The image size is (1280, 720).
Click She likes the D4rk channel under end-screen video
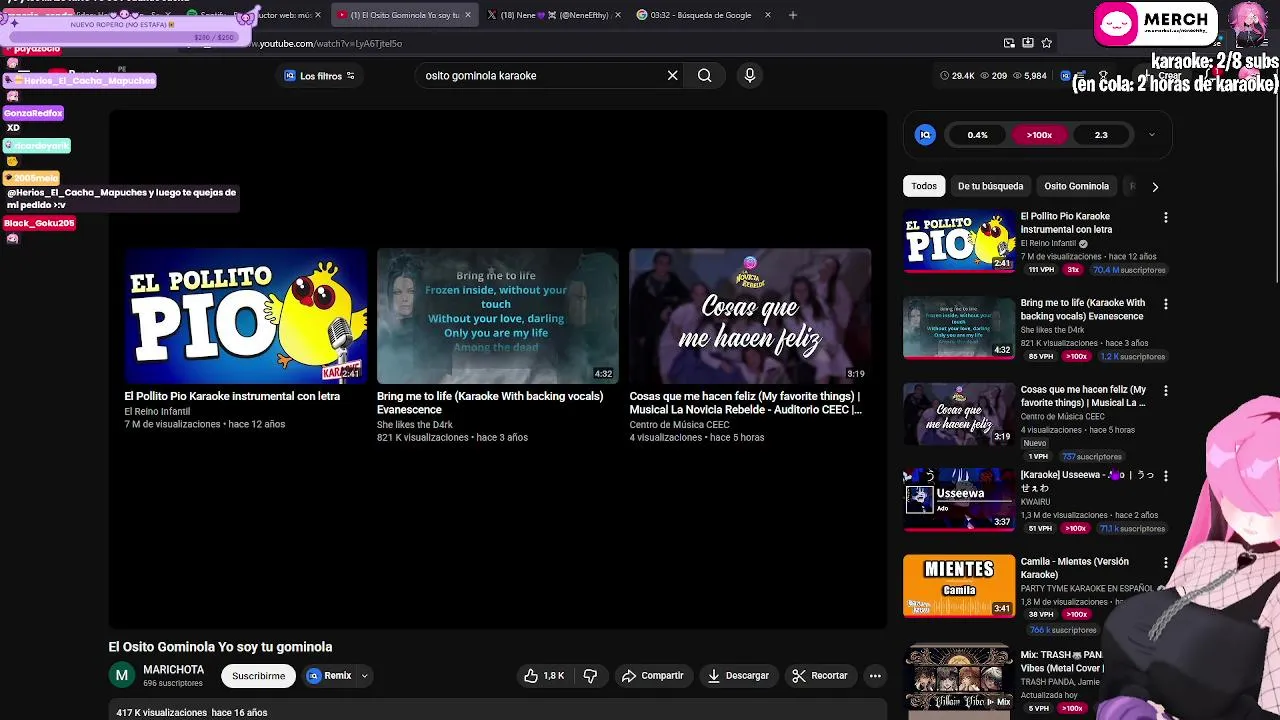414,425
